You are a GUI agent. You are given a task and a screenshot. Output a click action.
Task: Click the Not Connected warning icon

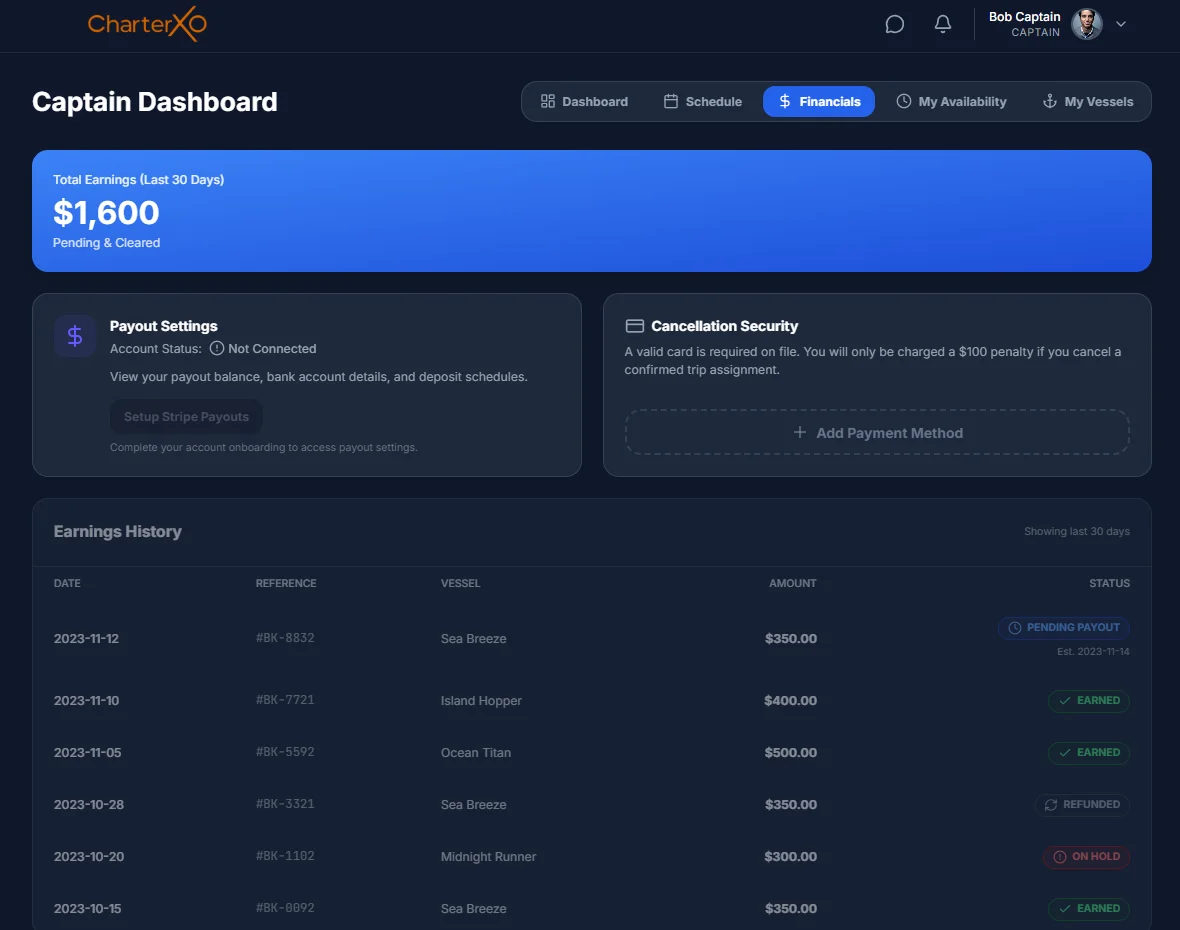tap(217, 348)
